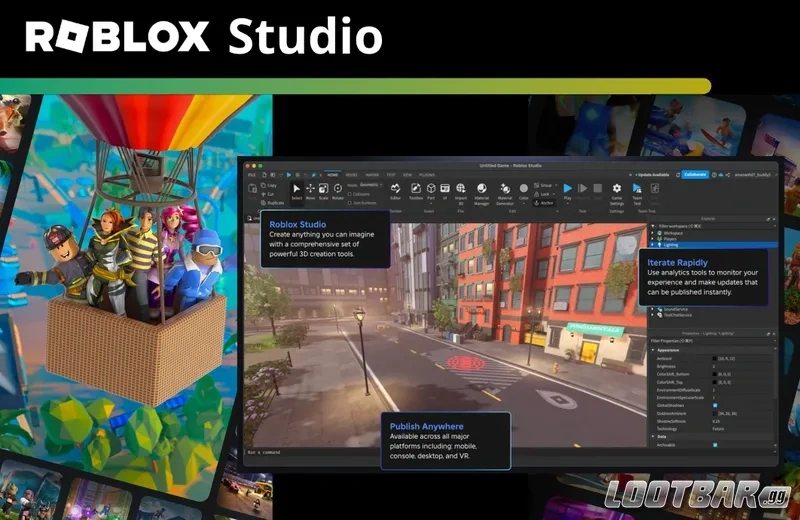Viewport: 800px width, 520px height.
Task: Switch to the PLUGINS tab
Action: point(427,175)
